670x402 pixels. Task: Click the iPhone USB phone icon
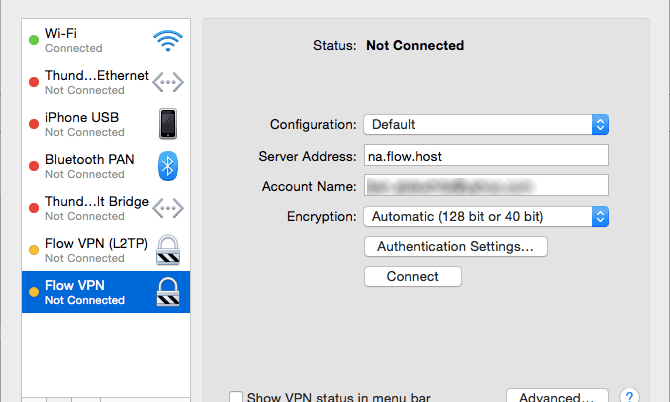tap(167, 124)
